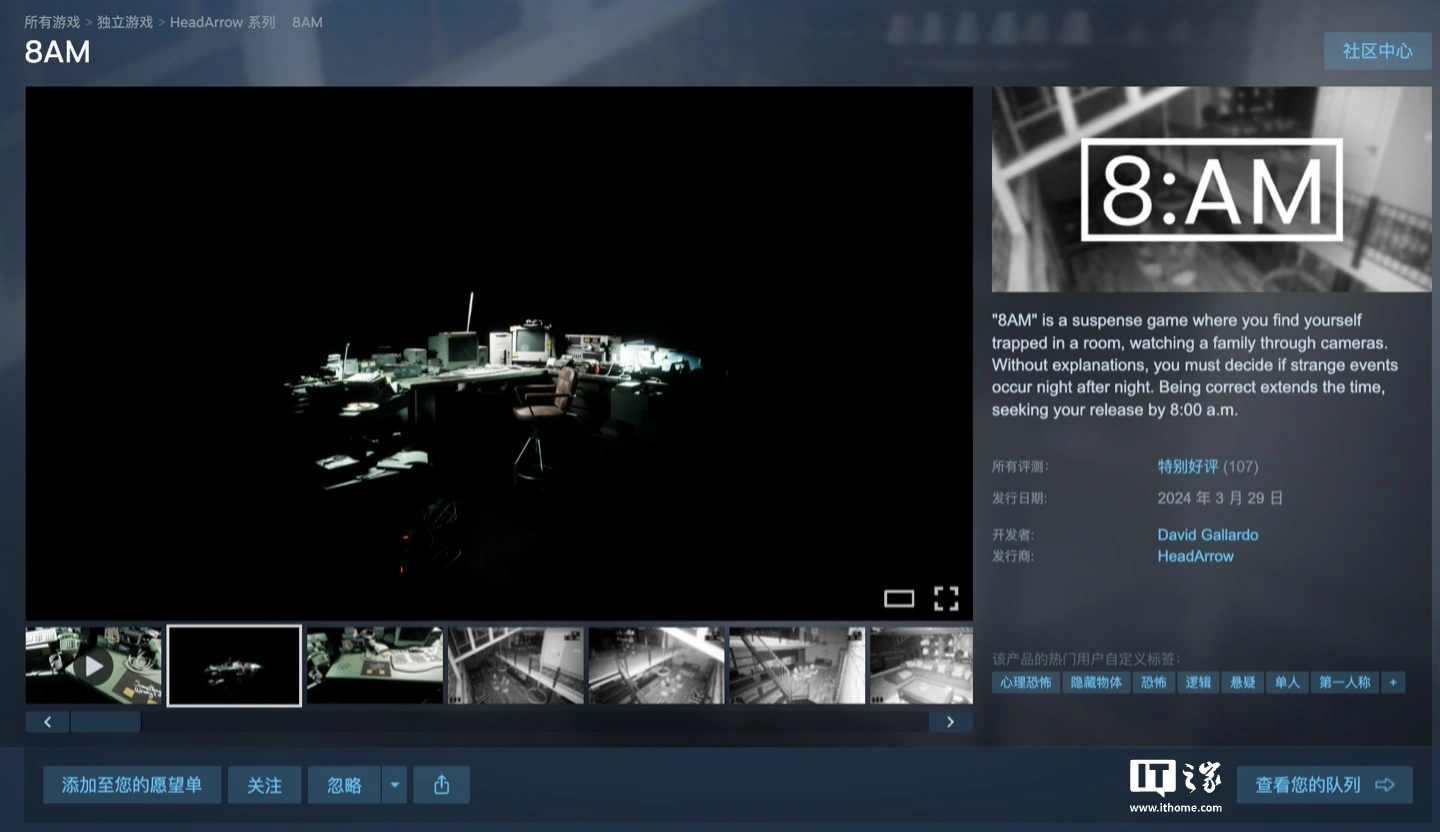Click the left arrow of thumbnail strip
1440x832 pixels.
(47, 721)
